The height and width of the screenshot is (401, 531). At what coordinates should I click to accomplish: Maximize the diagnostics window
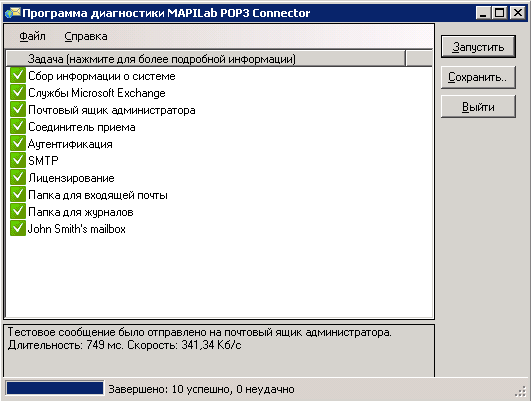500,13
